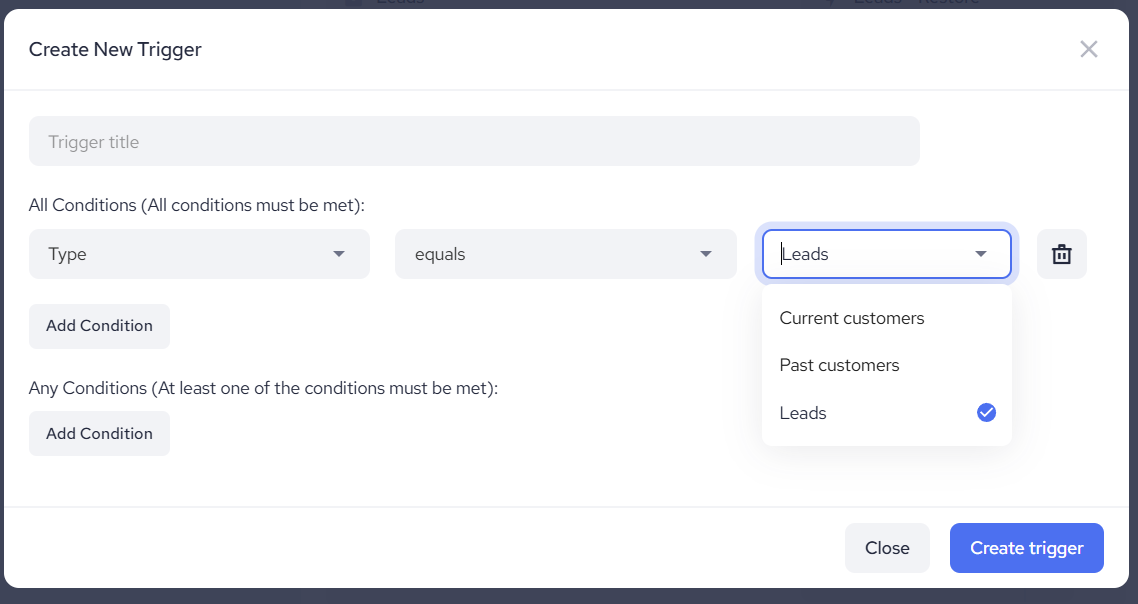
Task: Close the Create New Trigger dialog via X
Action: [1088, 49]
